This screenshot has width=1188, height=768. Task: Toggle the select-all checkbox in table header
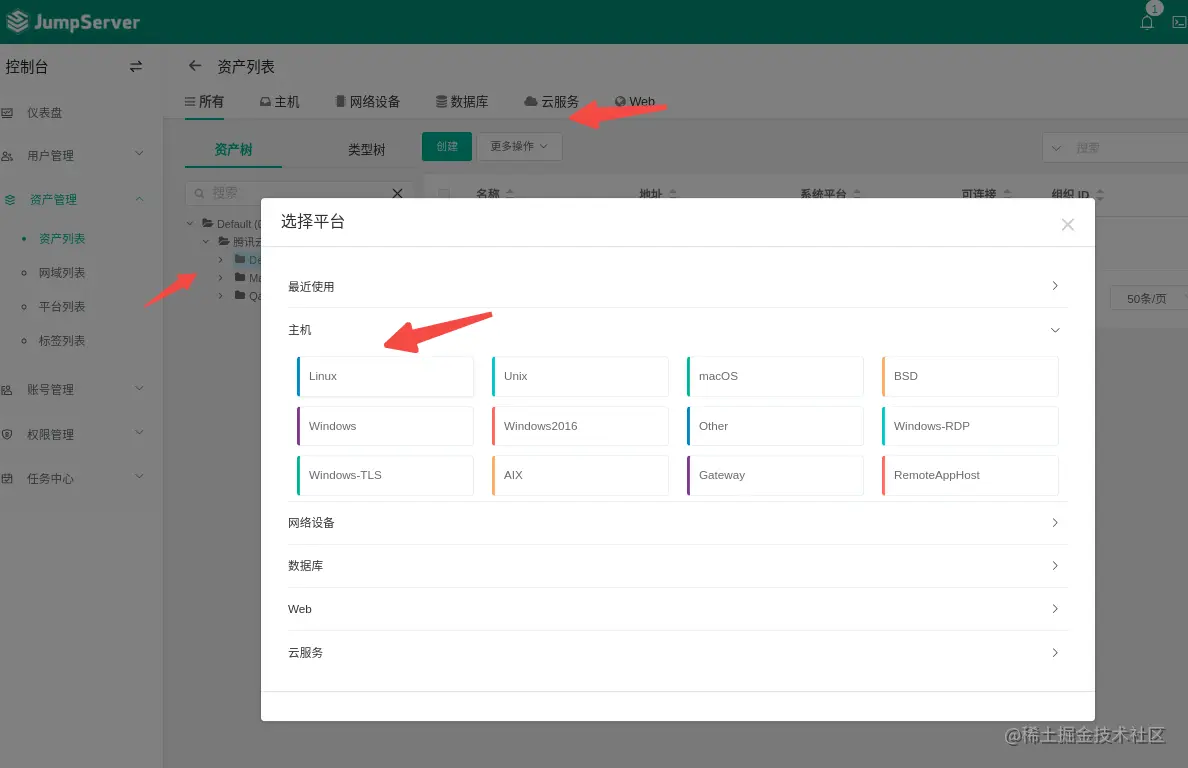[x=444, y=194]
